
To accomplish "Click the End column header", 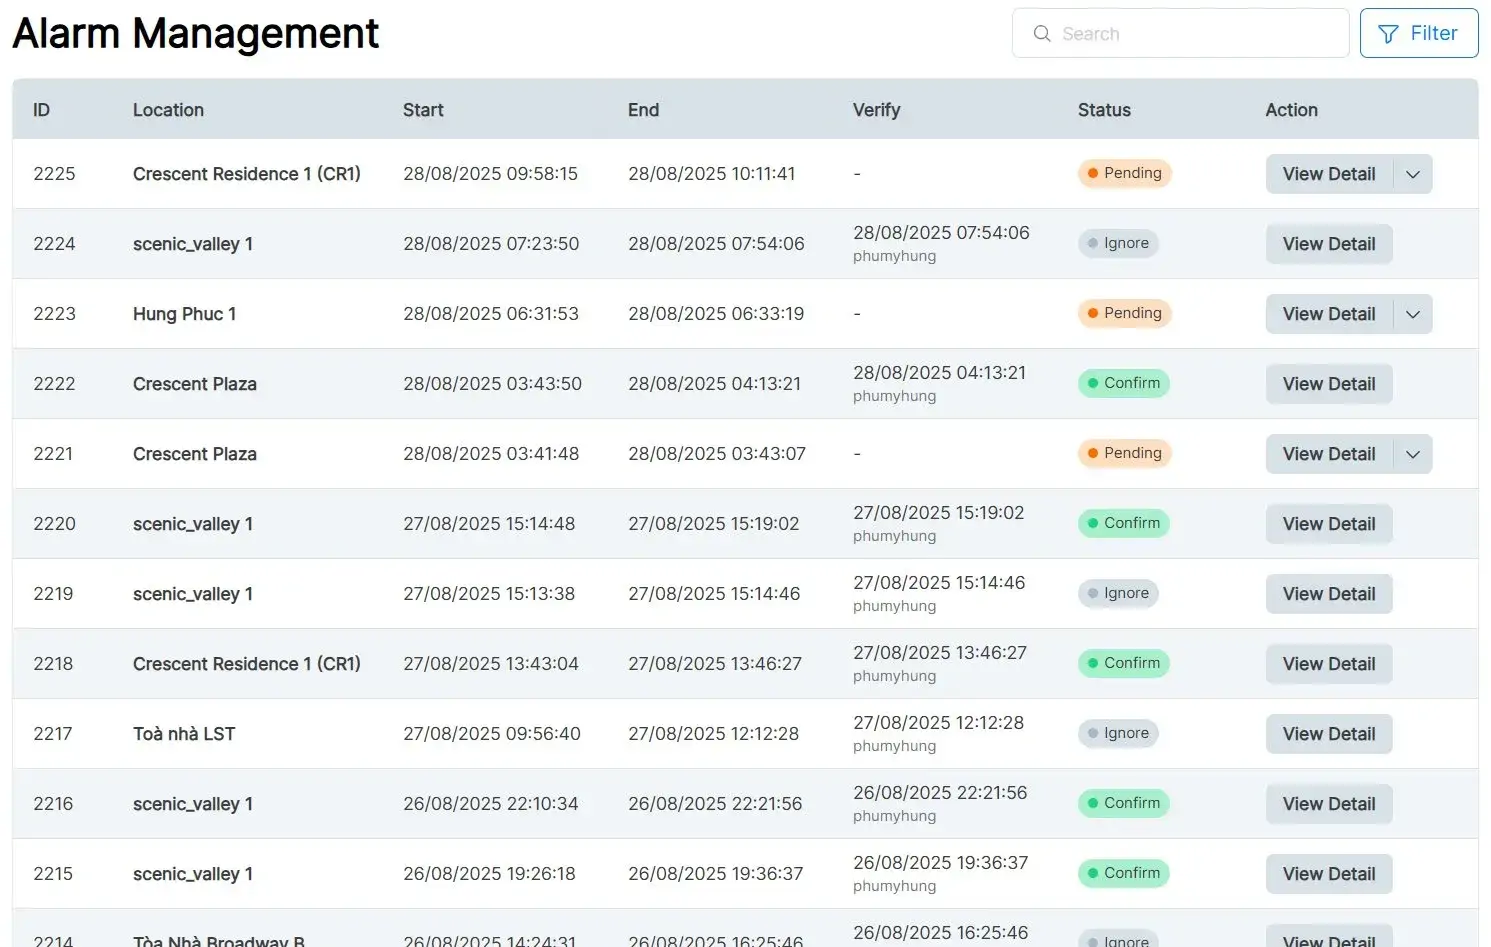I will pyautogui.click(x=643, y=110).
